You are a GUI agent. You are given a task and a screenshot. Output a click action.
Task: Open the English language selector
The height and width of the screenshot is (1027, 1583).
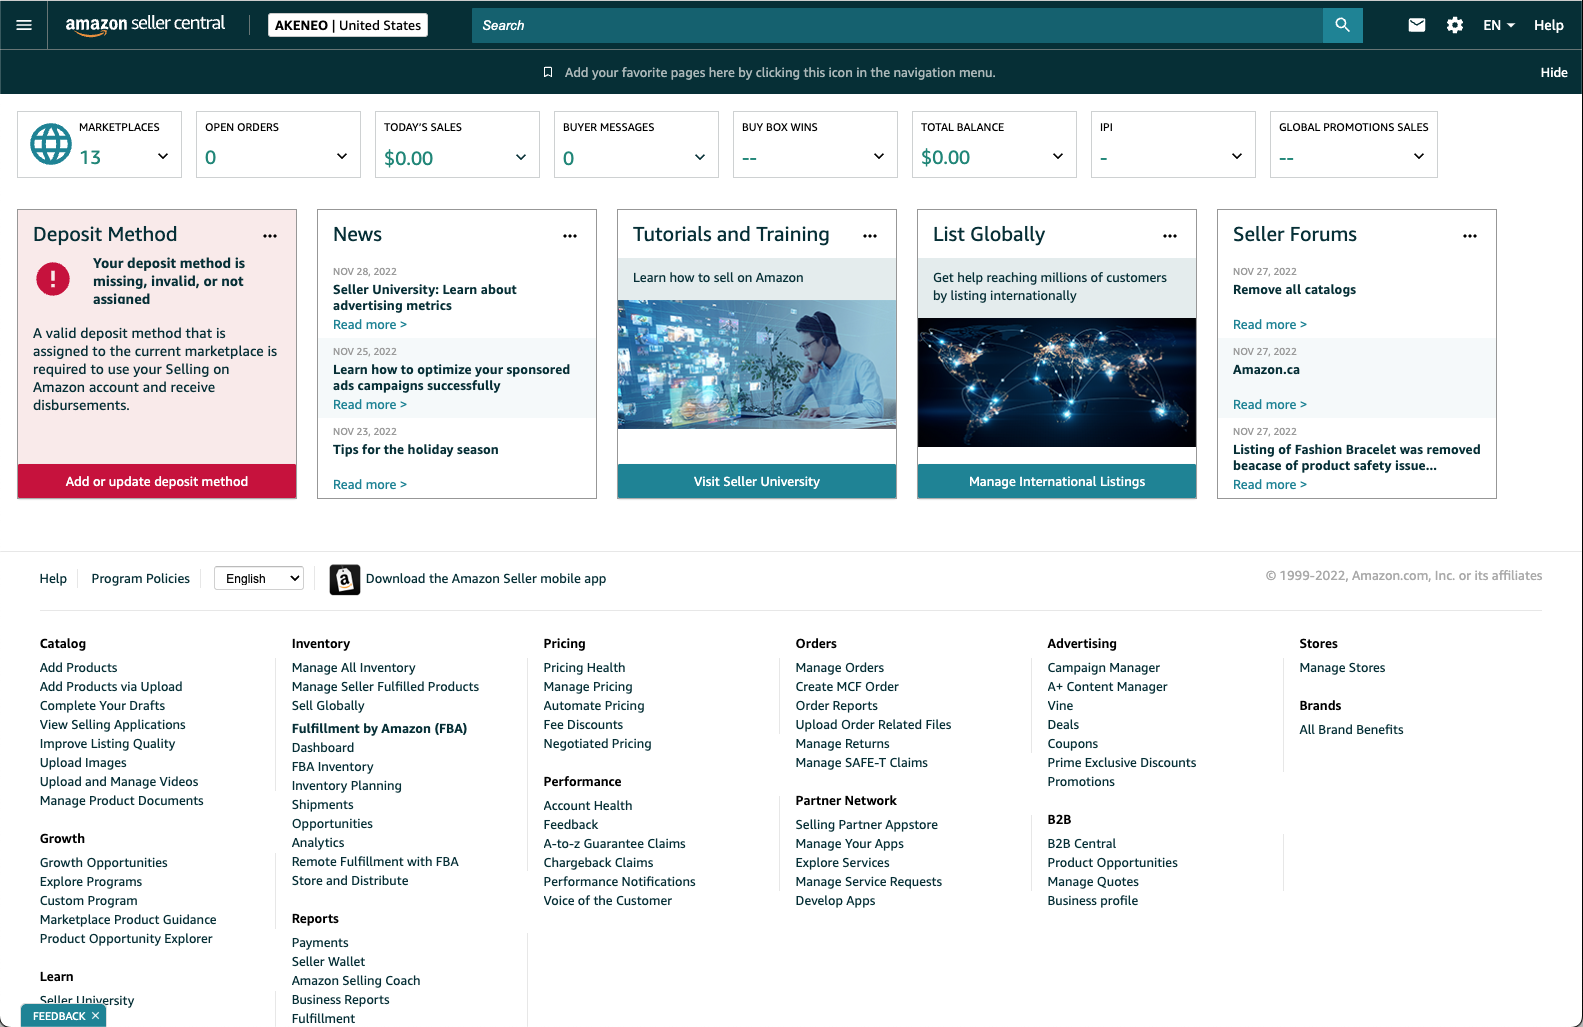pyautogui.click(x=259, y=578)
